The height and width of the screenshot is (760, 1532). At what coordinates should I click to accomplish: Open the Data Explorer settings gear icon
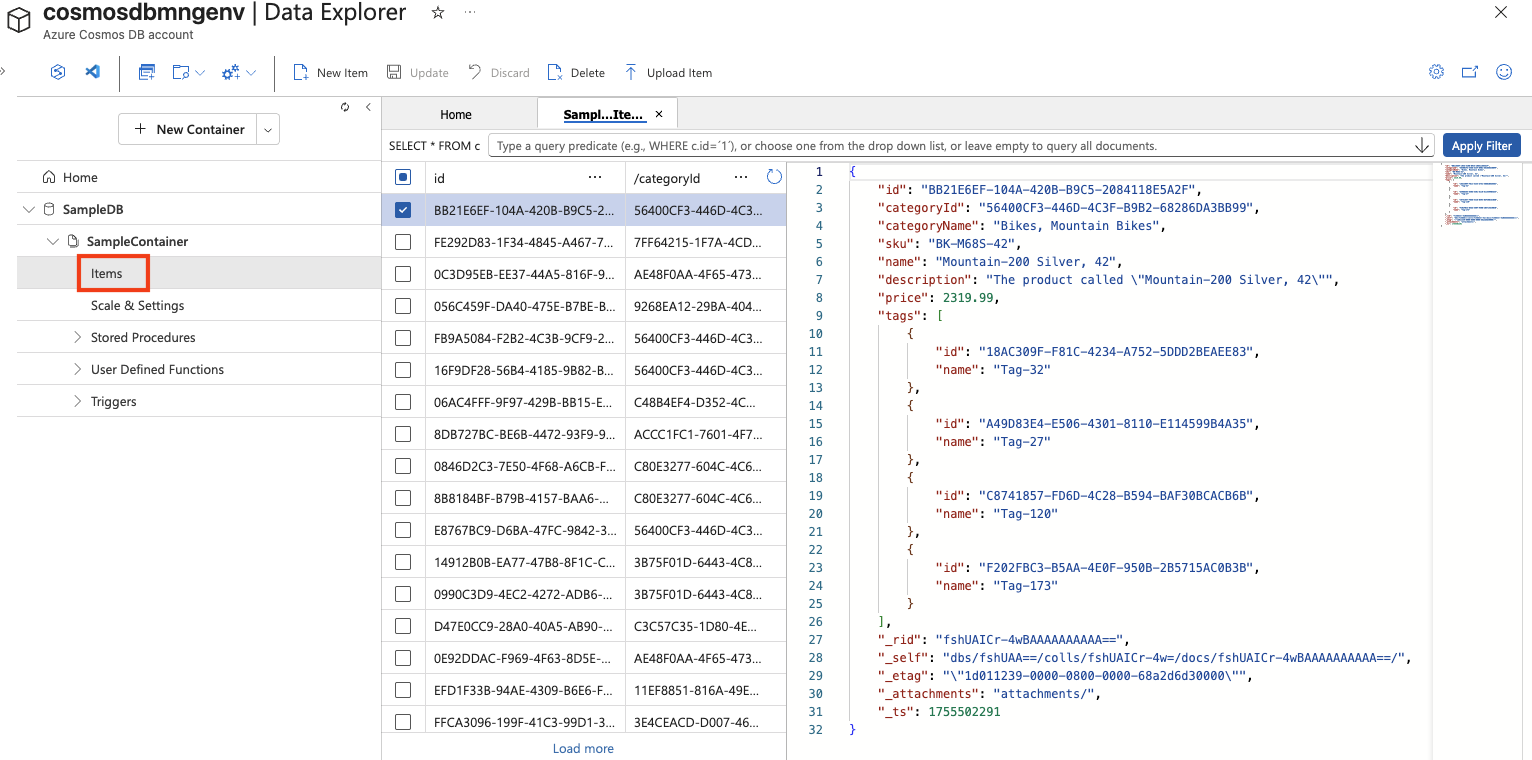(x=1436, y=72)
